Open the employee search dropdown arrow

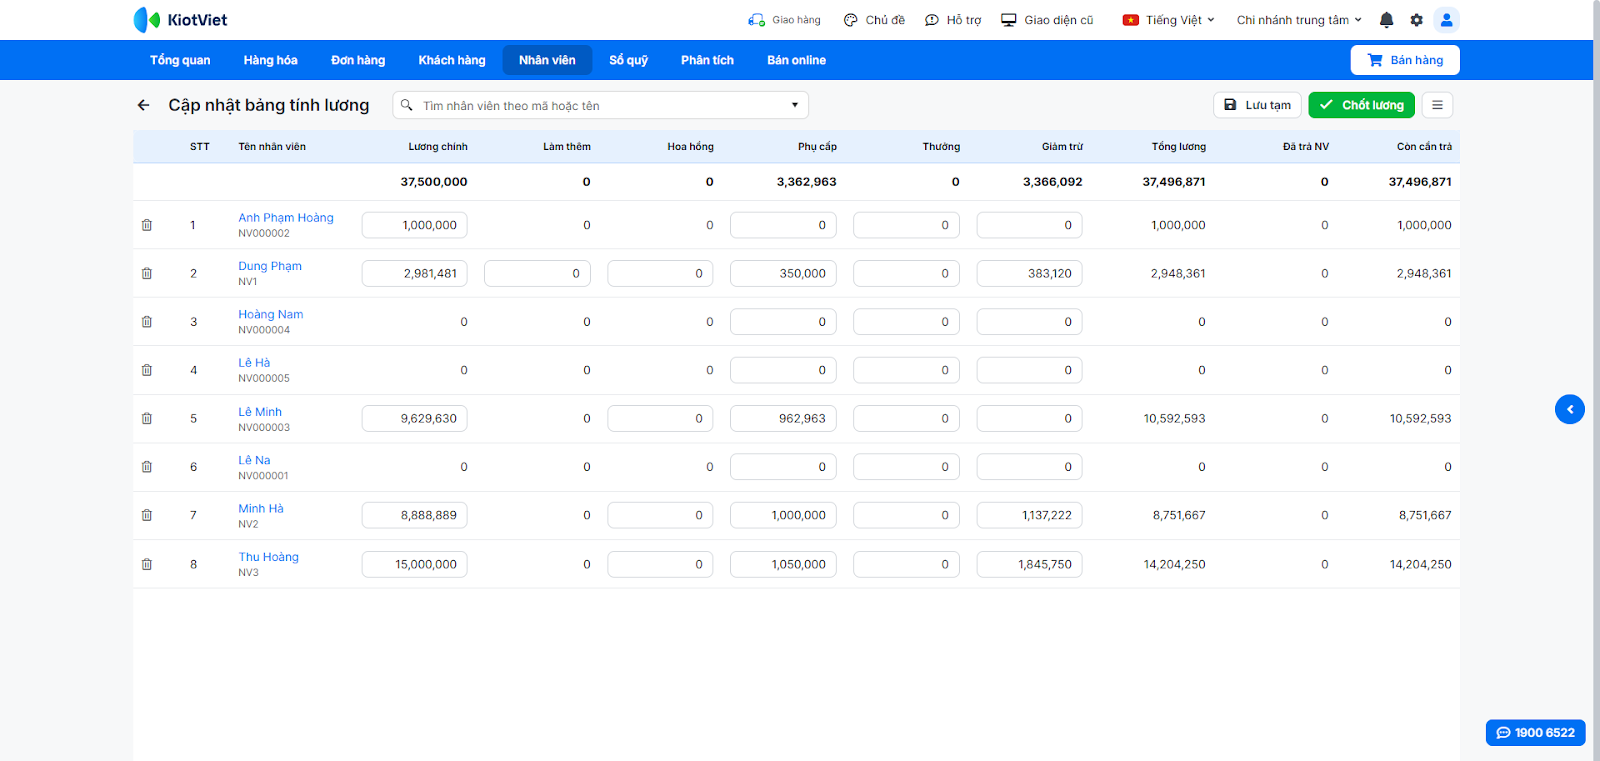coord(795,105)
